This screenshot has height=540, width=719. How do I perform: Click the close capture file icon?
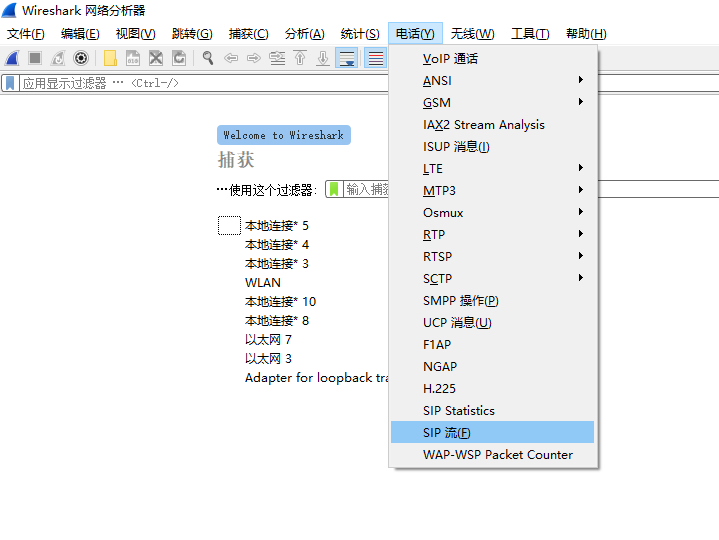(x=156, y=58)
